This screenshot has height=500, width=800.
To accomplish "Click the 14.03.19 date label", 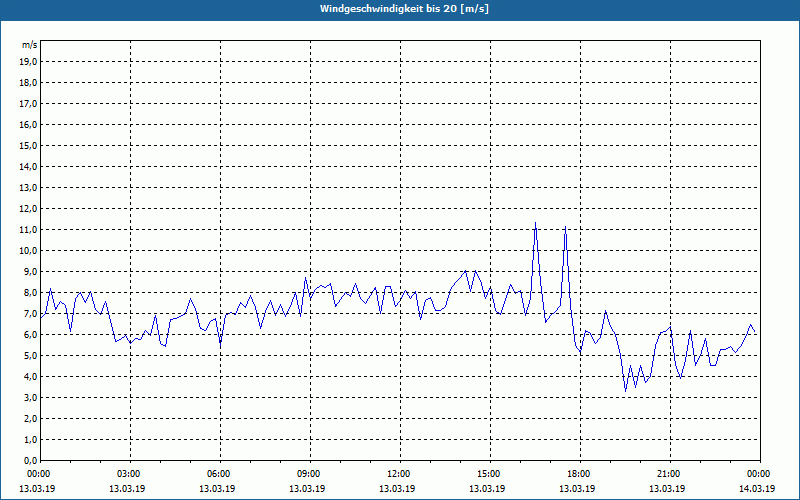I will (x=757, y=489).
